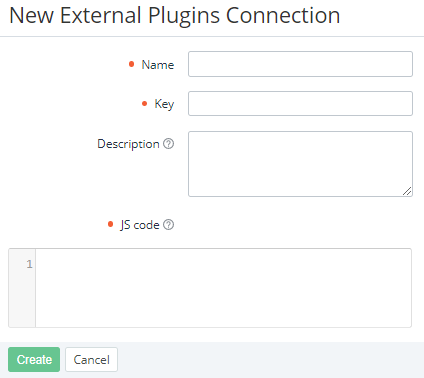The height and width of the screenshot is (378, 424).
Task: Click the JS code help question-mark icon
Action: (169, 225)
